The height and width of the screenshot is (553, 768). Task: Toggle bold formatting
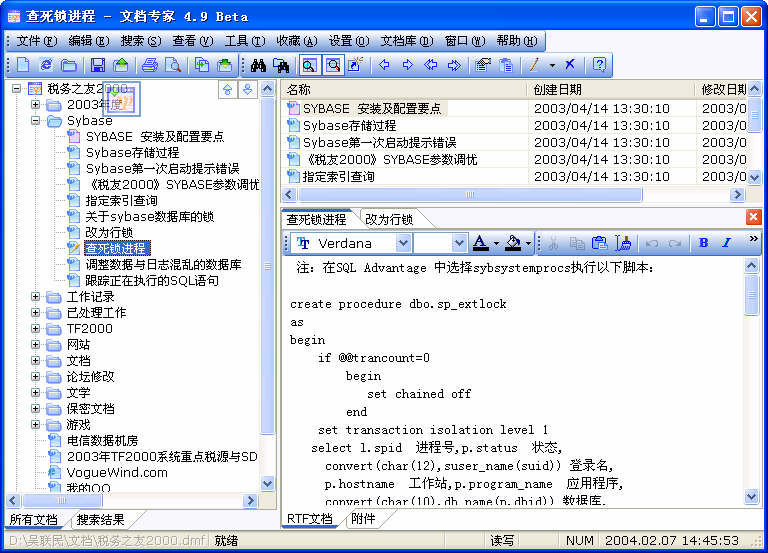[x=703, y=243]
